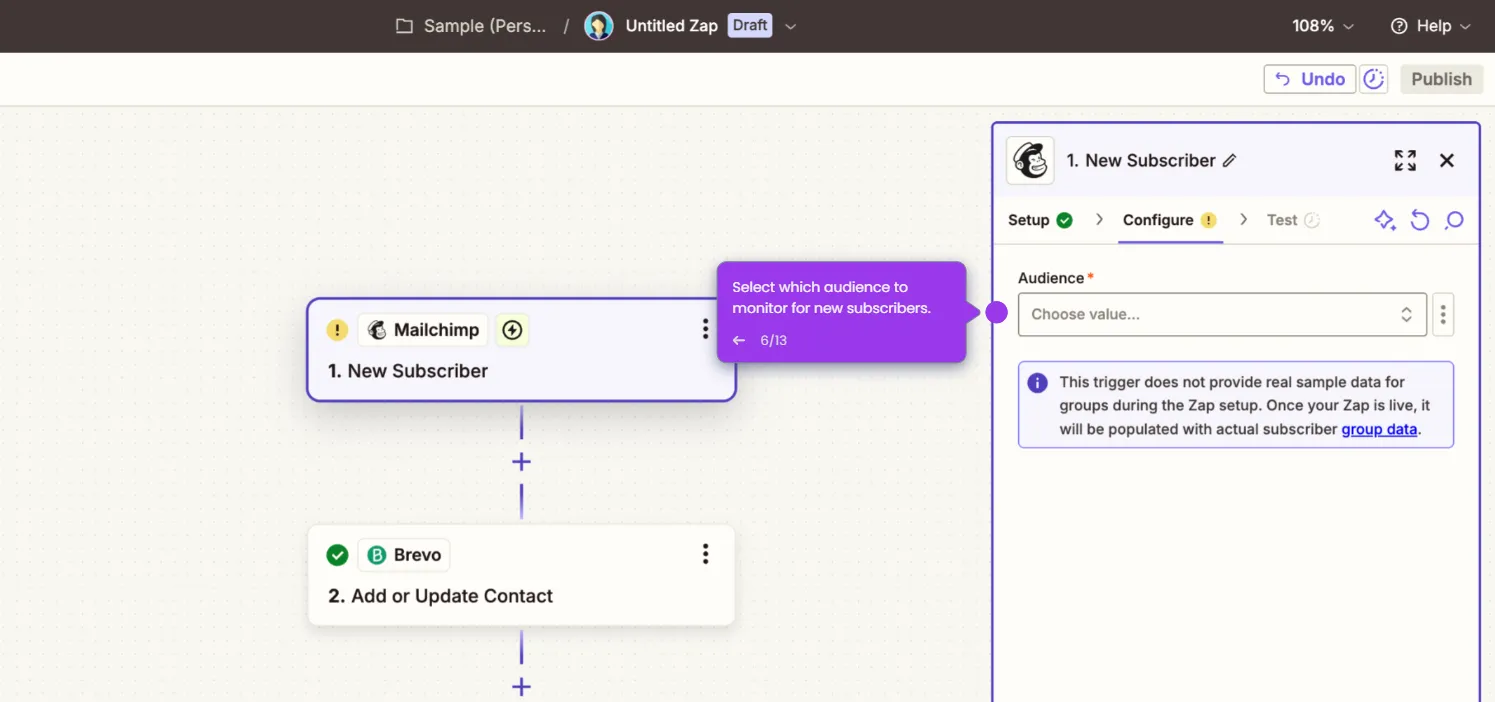Select the 2. Add or Update Contact step
The width and height of the screenshot is (1495, 702).
pyautogui.click(x=521, y=576)
